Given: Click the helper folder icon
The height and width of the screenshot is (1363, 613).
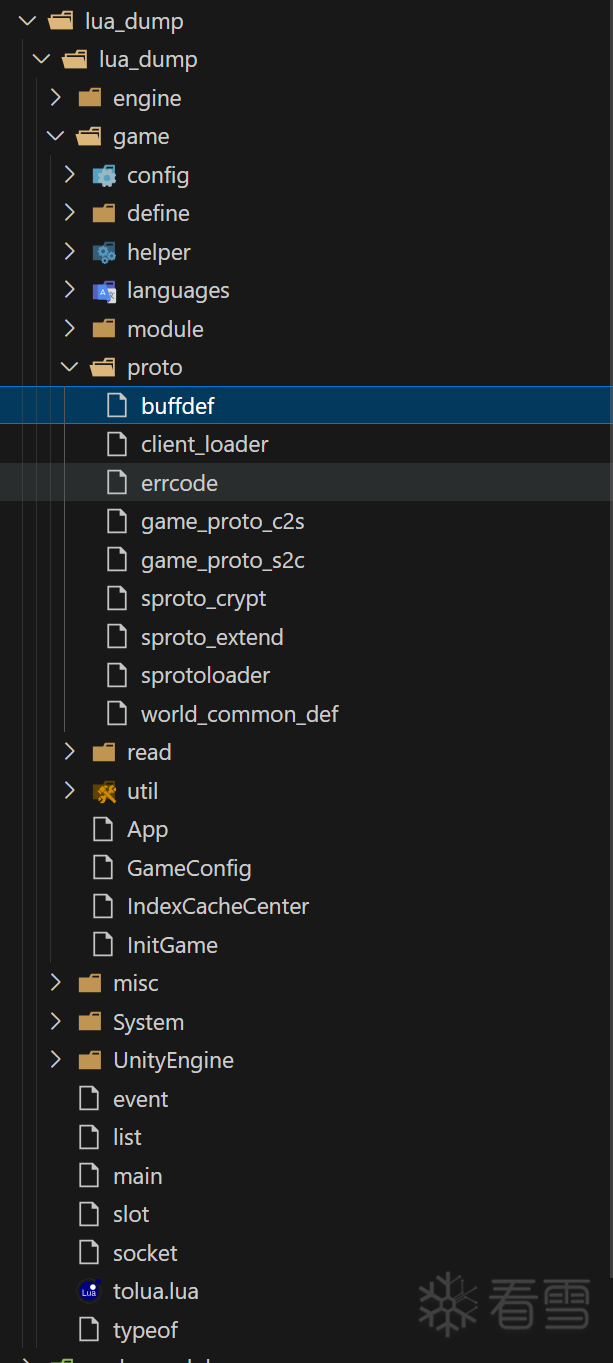Looking at the screenshot, I should 104,253.
